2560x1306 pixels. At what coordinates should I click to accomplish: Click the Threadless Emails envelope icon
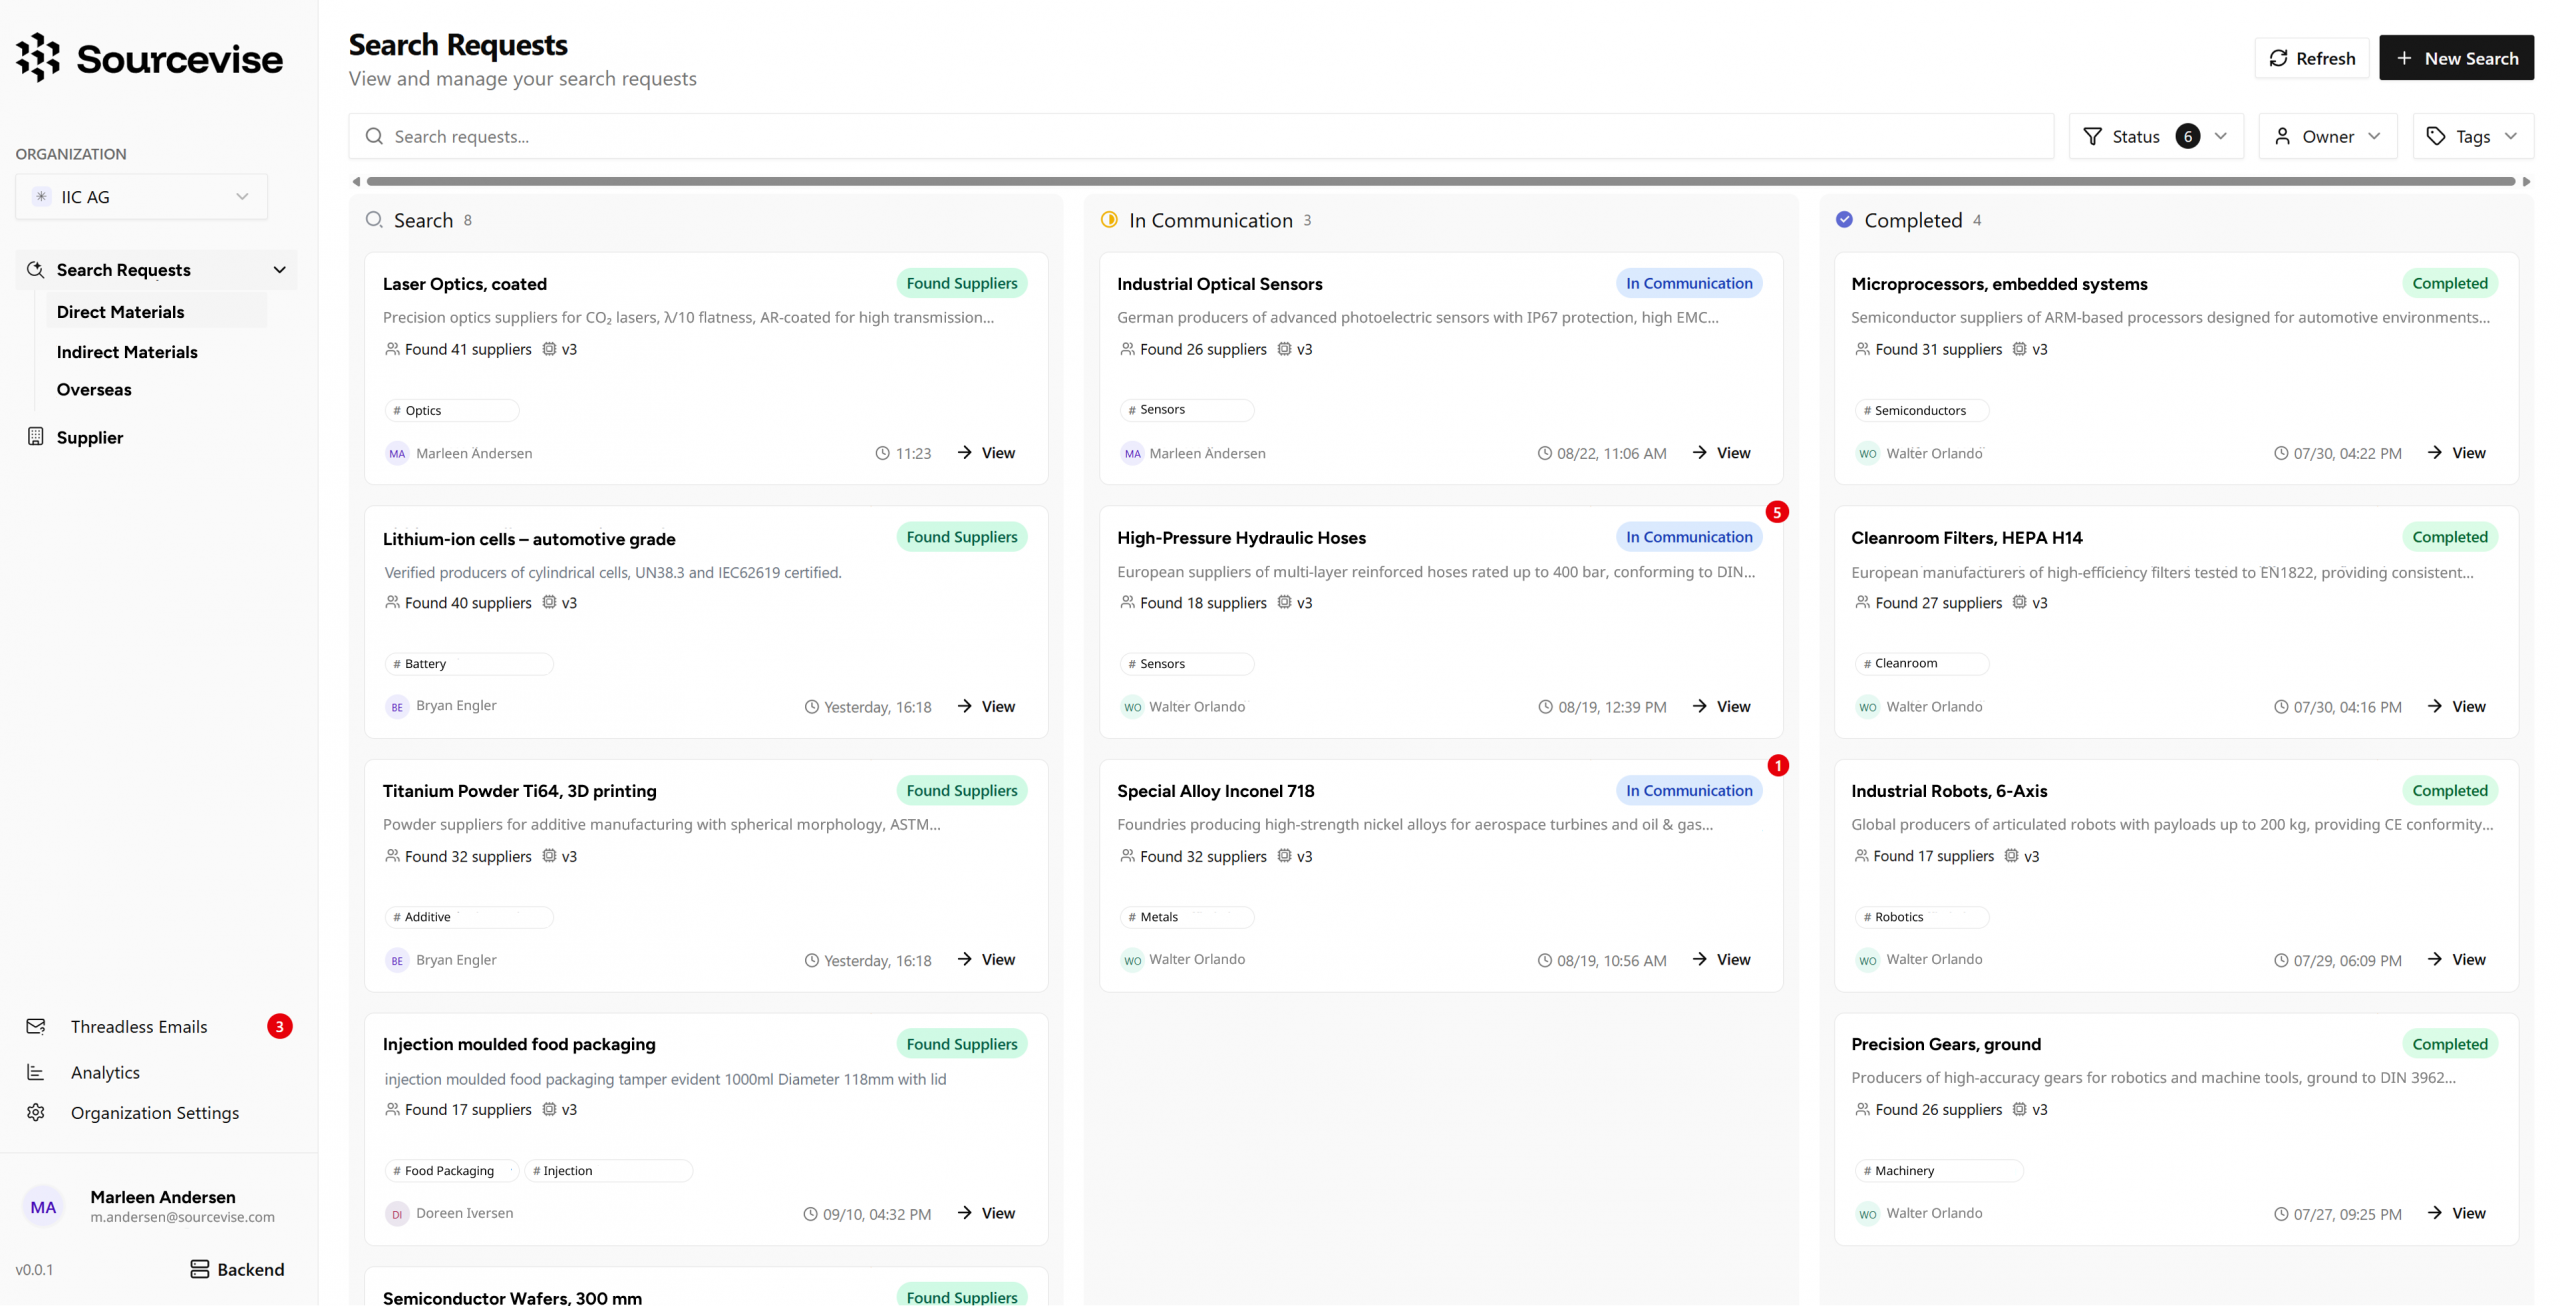coord(36,1025)
